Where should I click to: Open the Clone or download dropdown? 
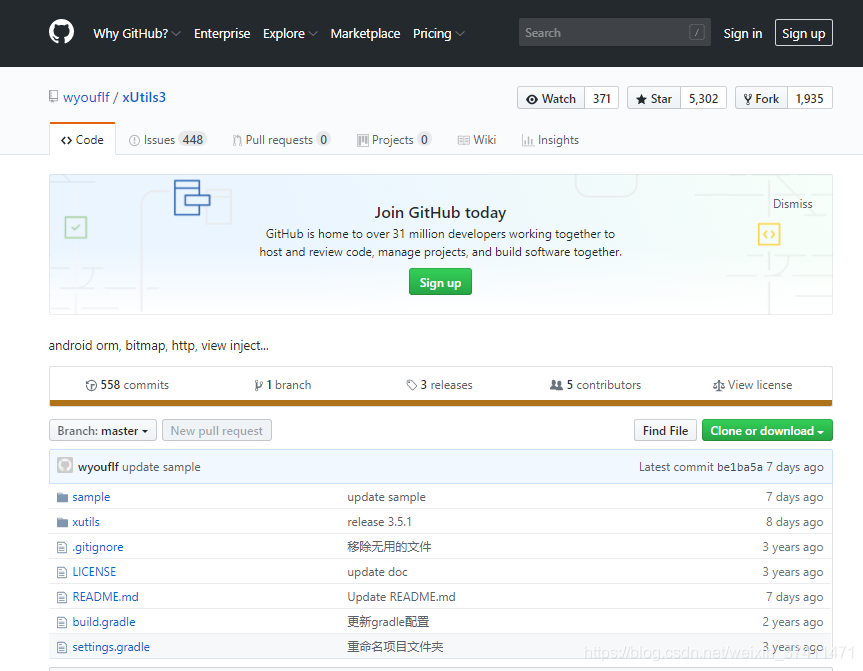click(x=767, y=430)
